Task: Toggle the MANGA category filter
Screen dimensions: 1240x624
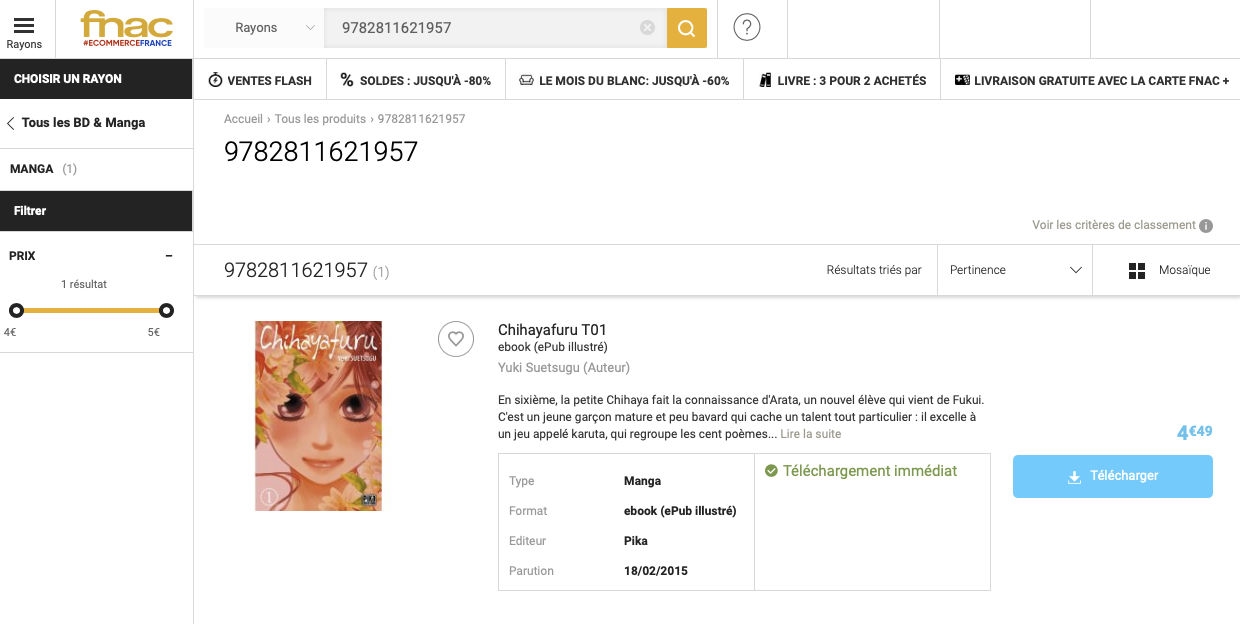Action: 40,169
